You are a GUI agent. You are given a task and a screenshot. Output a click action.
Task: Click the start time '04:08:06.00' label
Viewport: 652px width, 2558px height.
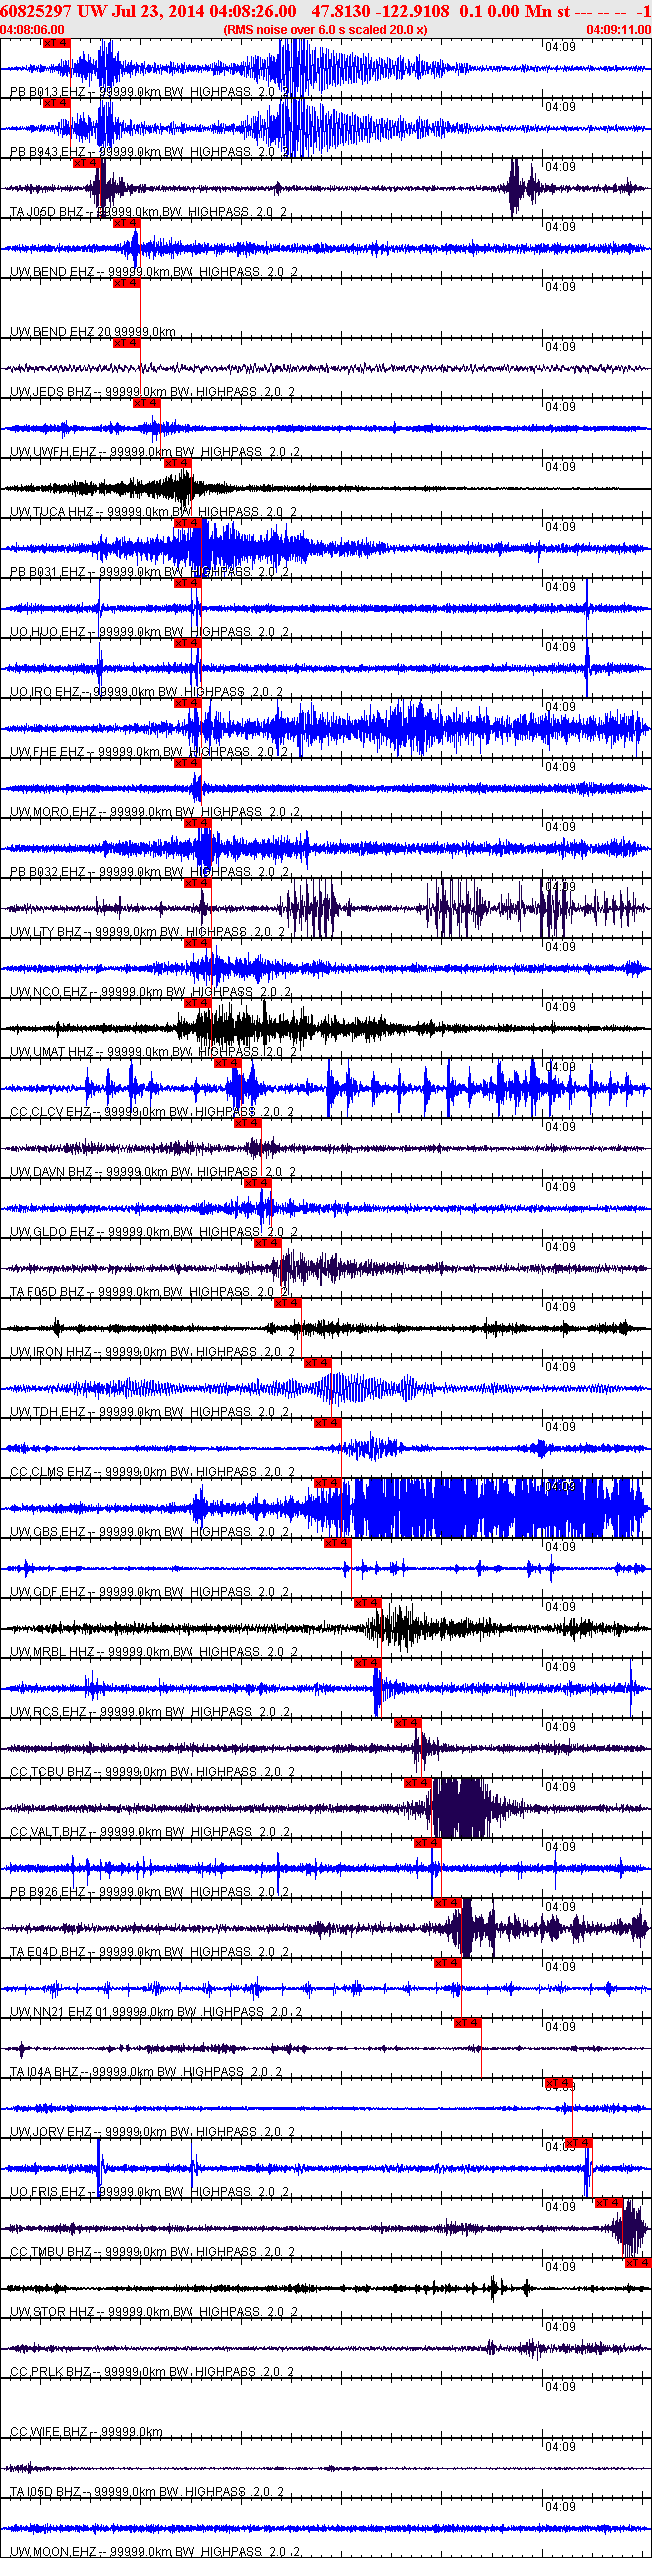pyautogui.click(x=32, y=30)
